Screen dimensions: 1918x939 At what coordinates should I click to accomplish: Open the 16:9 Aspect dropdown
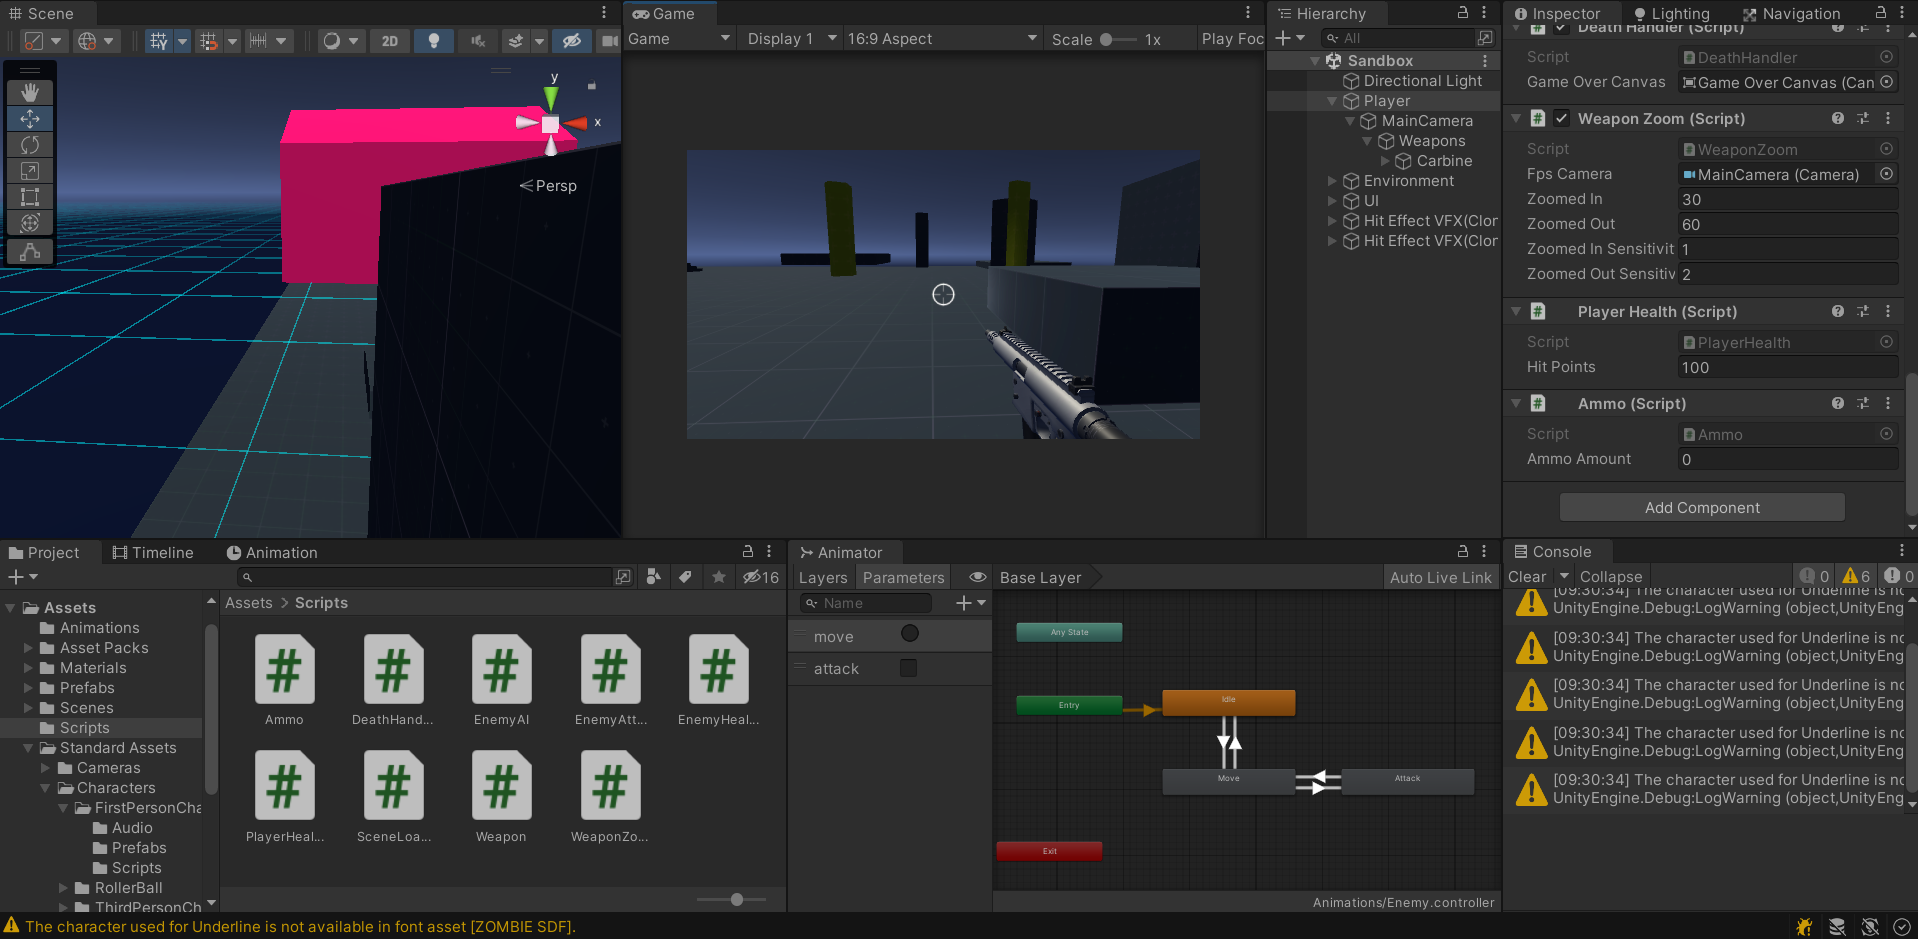[942, 39]
